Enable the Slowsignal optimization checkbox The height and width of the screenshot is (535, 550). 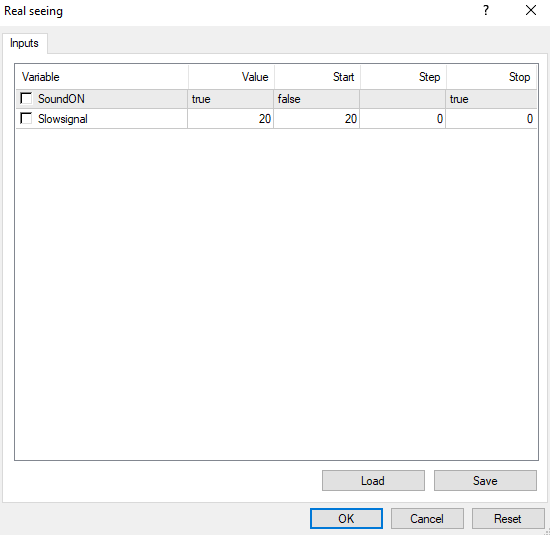coord(26,119)
